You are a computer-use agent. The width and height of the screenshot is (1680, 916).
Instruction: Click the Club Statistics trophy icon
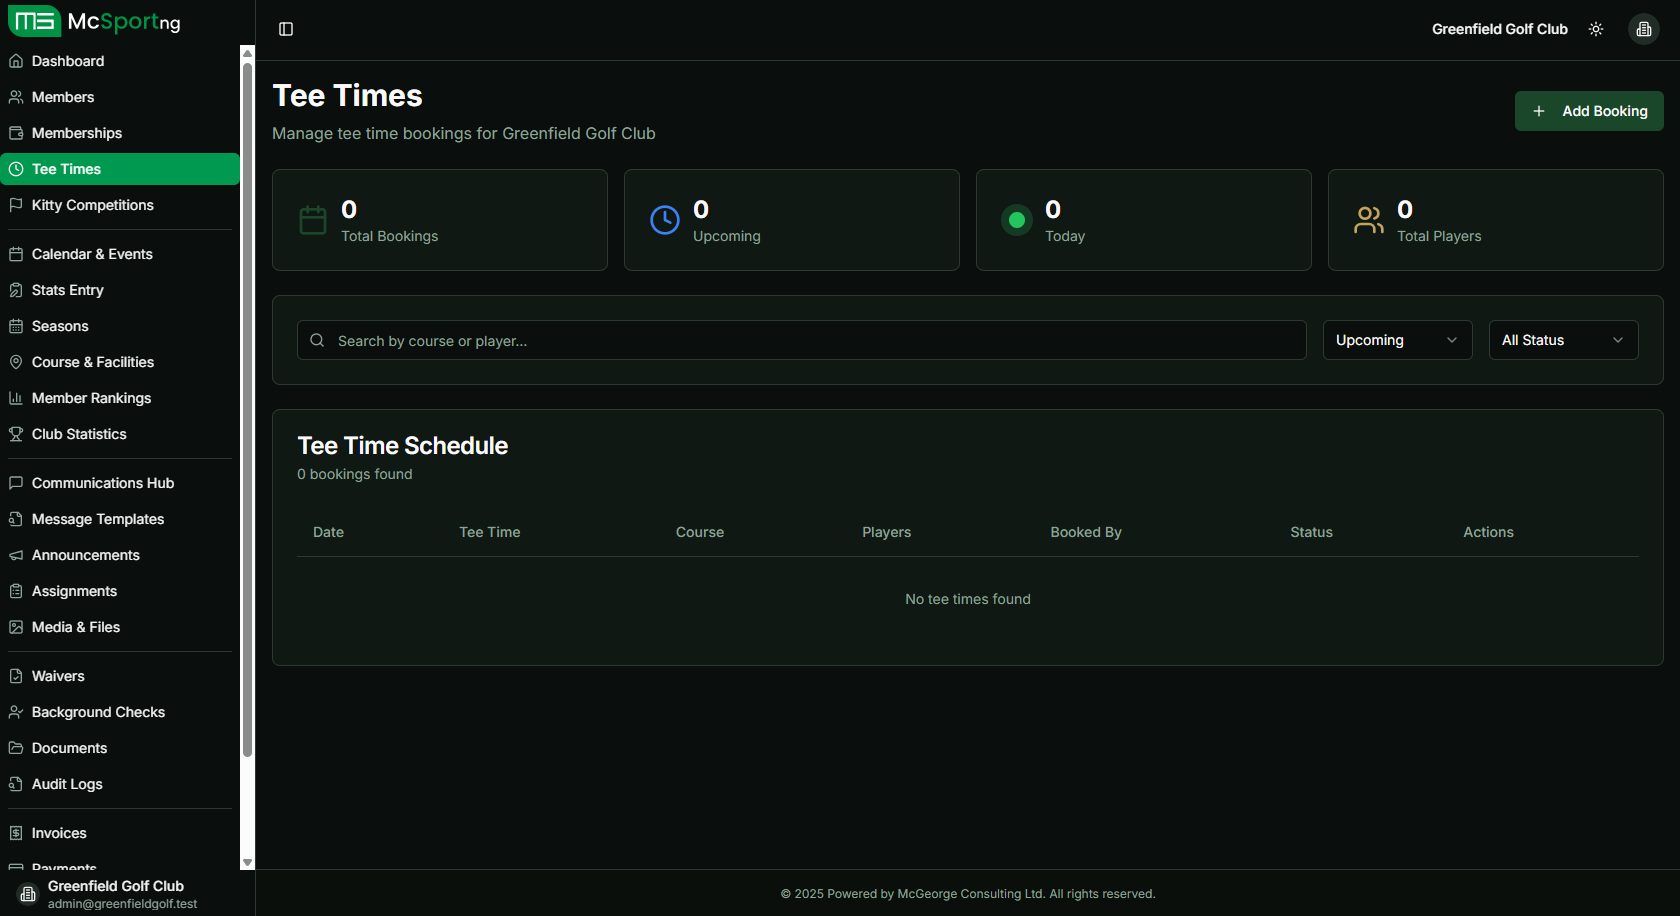16,434
